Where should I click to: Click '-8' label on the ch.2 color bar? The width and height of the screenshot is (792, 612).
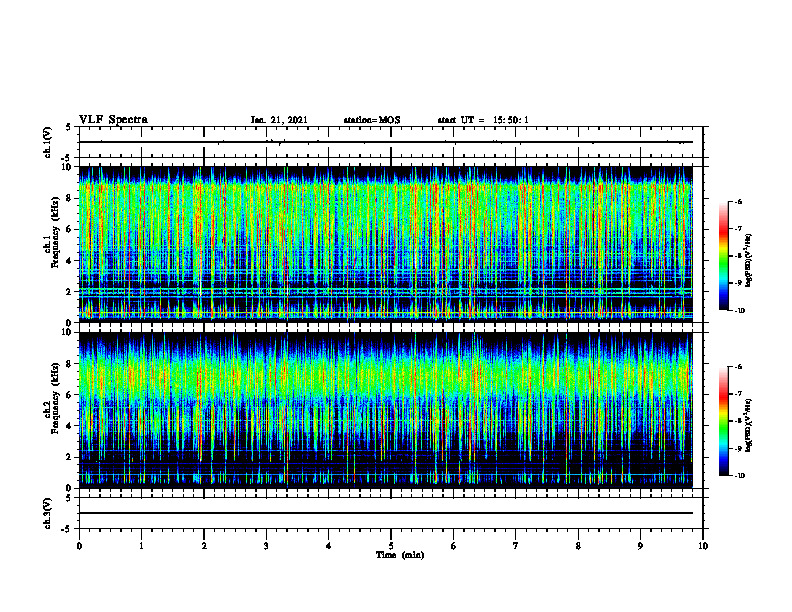pos(737,421)
